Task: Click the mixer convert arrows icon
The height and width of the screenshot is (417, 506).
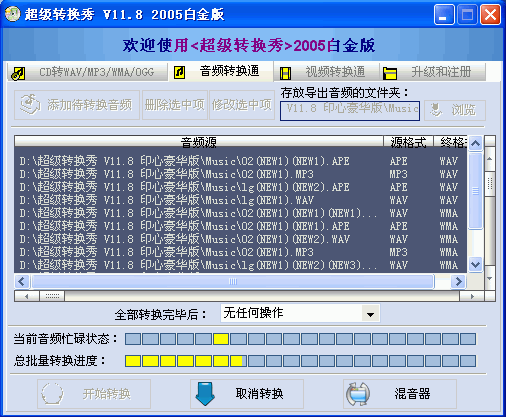Action: click(358, 394)
